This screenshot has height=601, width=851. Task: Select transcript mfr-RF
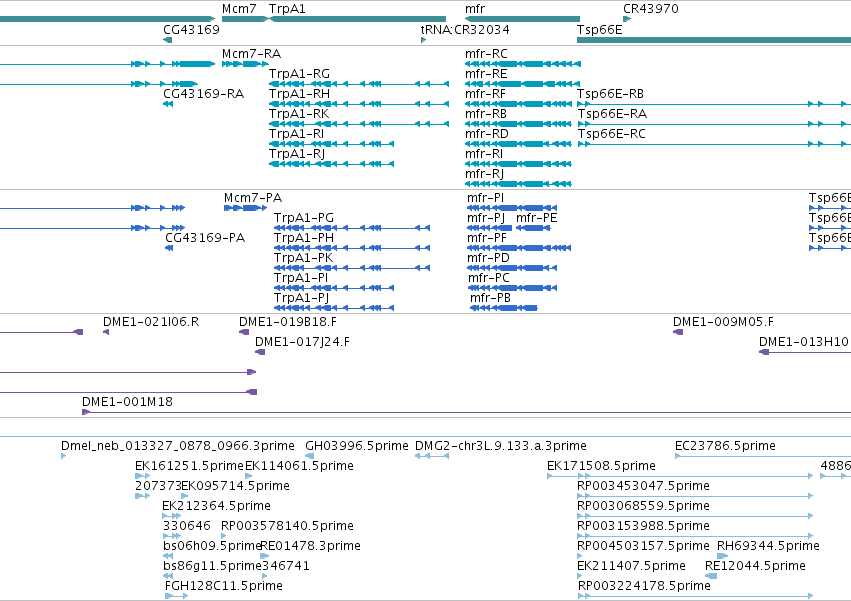pyautogui.click(x=518, y=104)
